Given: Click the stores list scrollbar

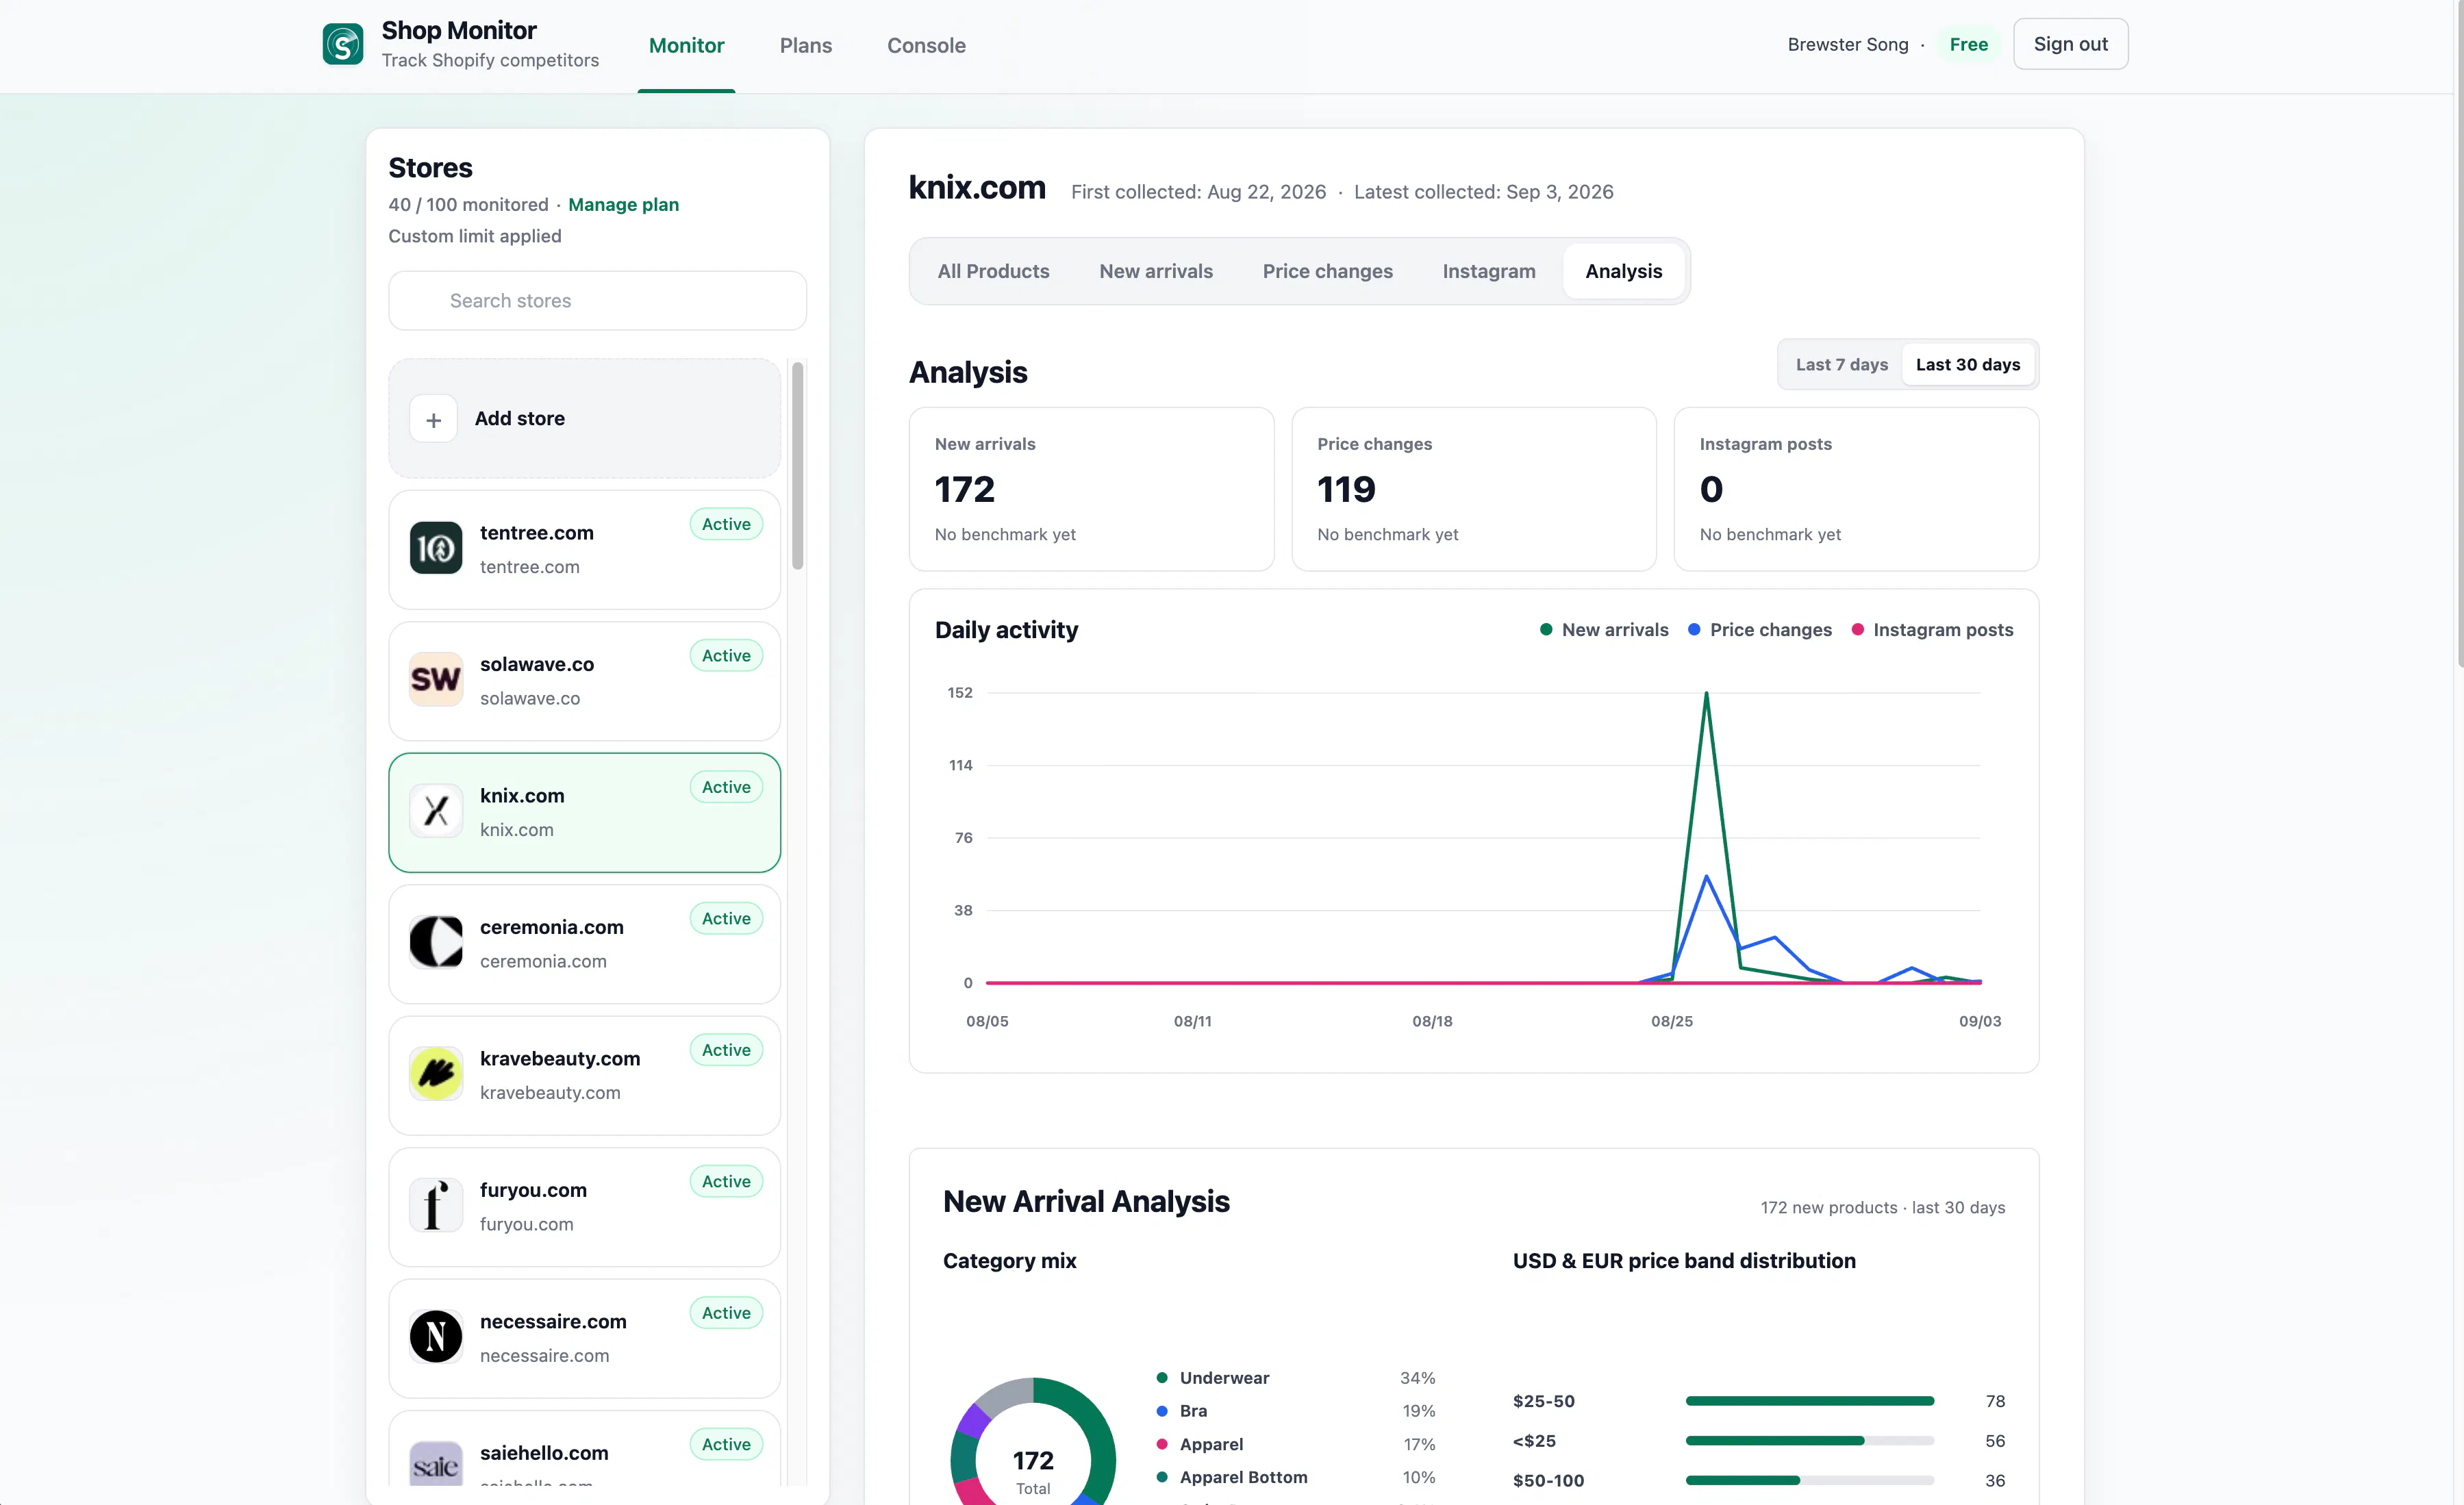Looking at the screenshot, I should [x=797, y=466].
